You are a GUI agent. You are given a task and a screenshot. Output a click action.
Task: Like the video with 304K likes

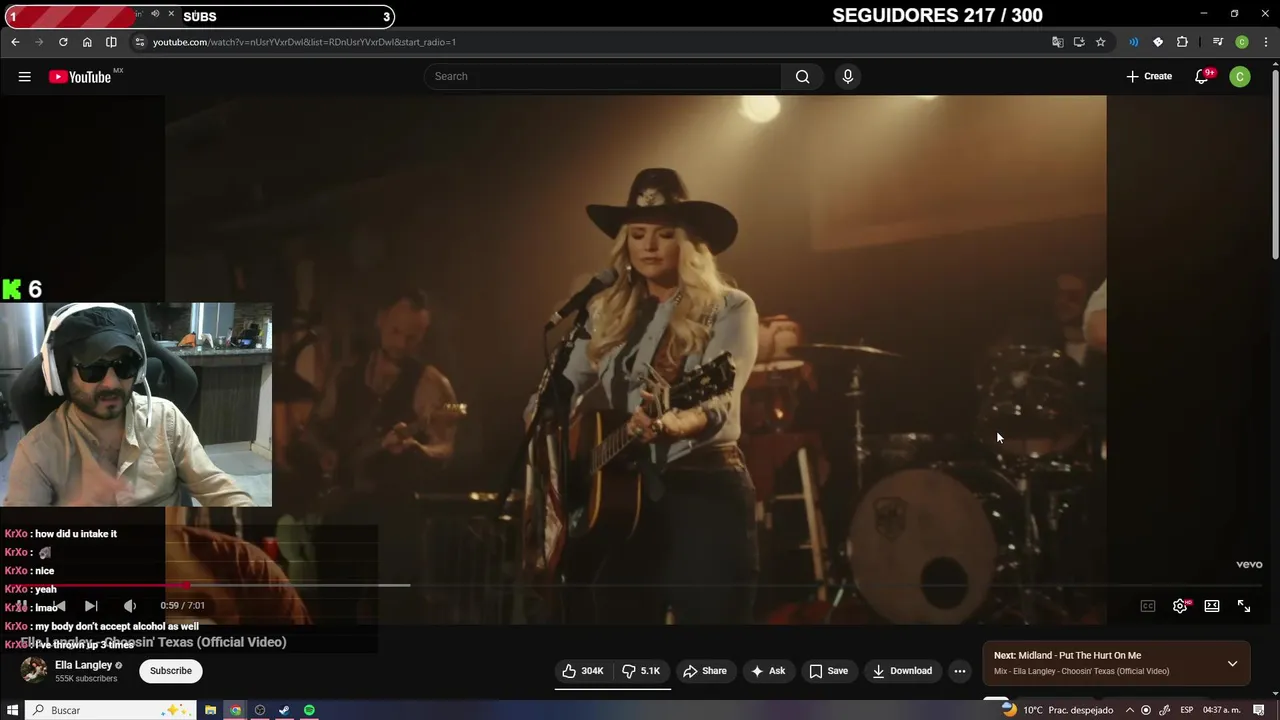pos(582,671)
